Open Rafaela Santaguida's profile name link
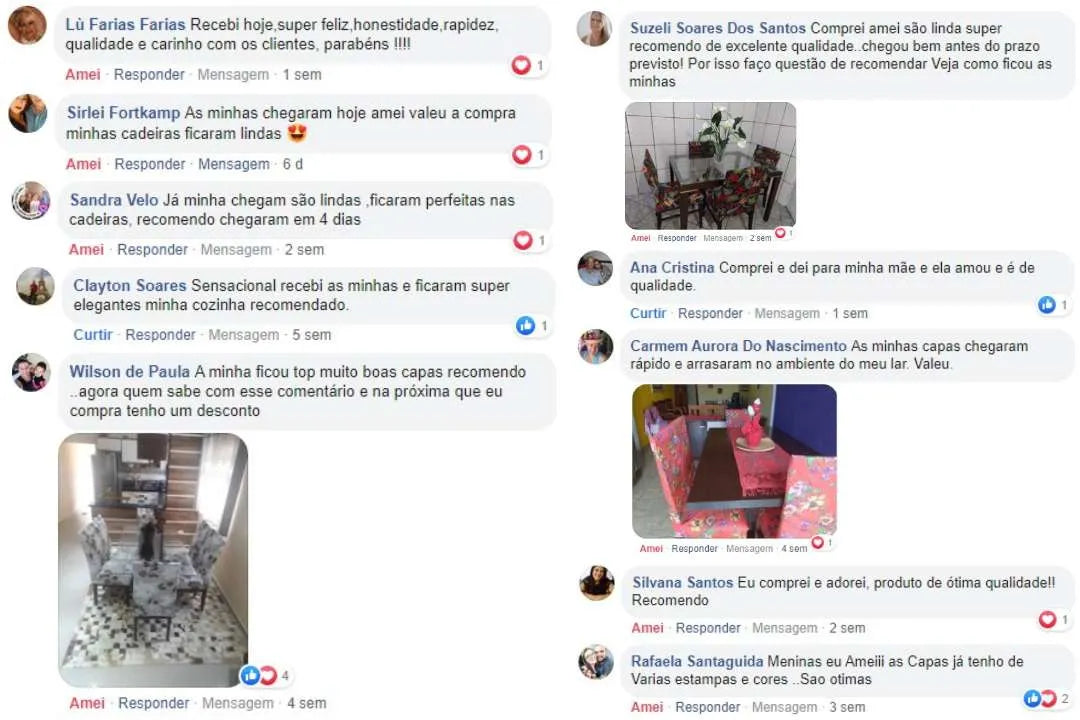1080x720 pixels. [x=697, y=661]
